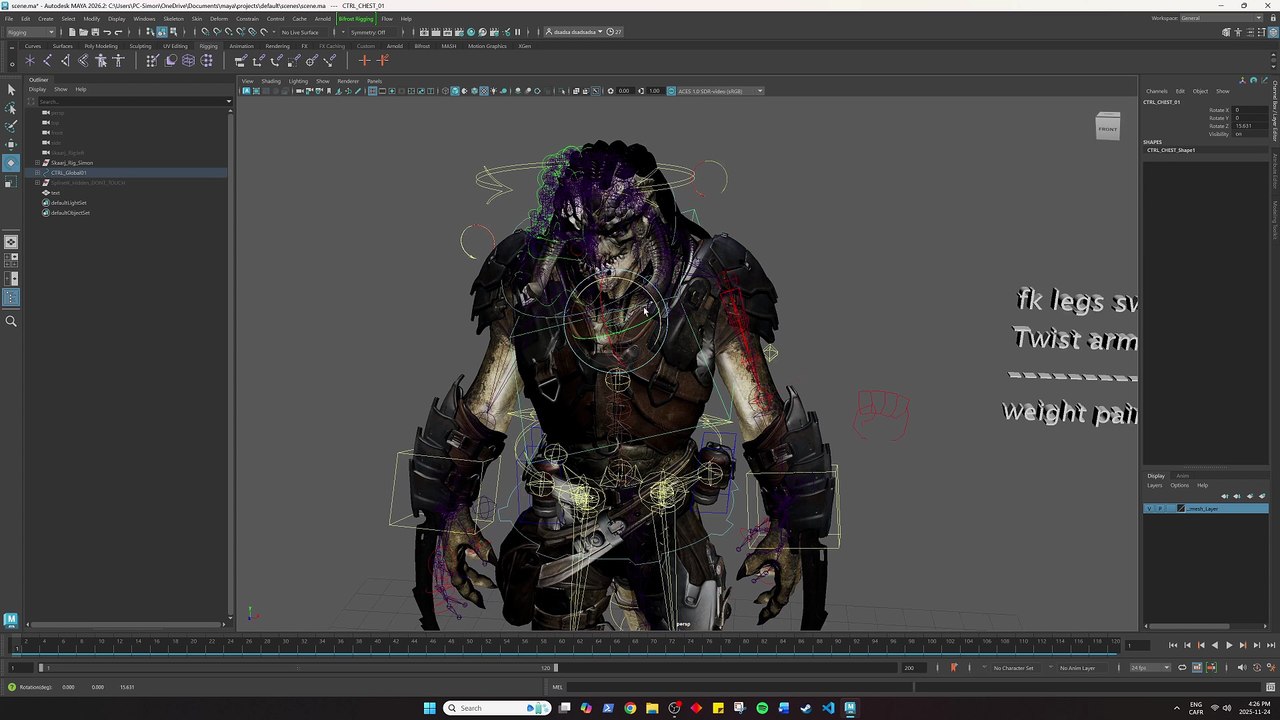Activate the Rotate tool in toolbox
Viewport: 1280px width, 720px height.
pyautogui.click(x=11, y=162)
